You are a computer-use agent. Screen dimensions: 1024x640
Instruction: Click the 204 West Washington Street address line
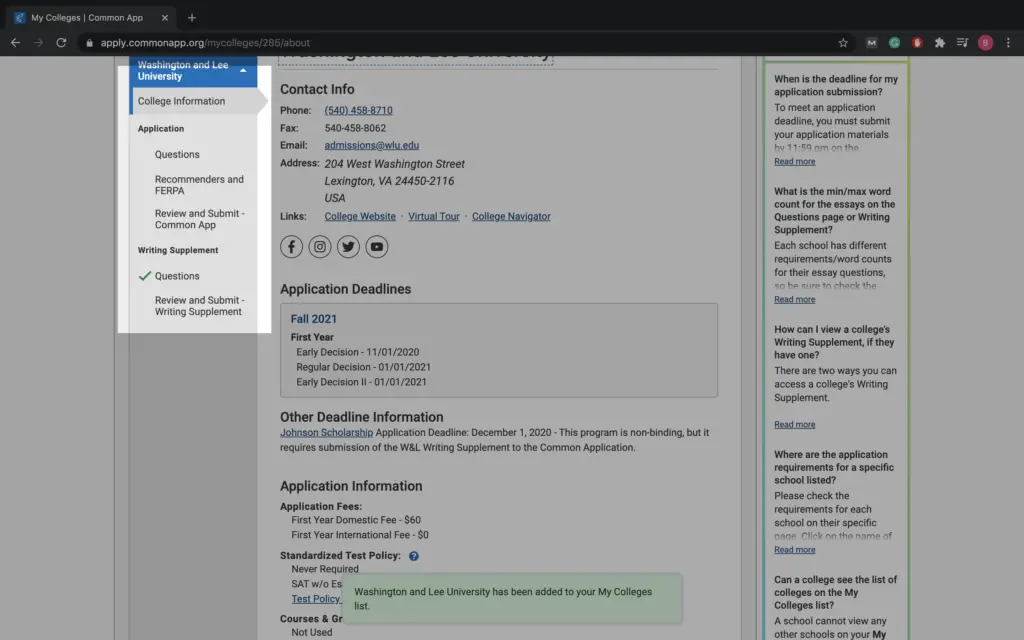pyautogui.click(x=394, y=164)
